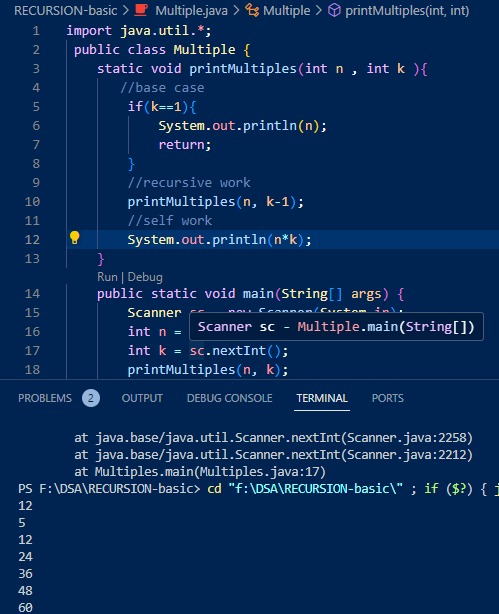Click the 'Scanner sc - Multiple.main(String[])' hover tooltip

click(x=336, y=327)
